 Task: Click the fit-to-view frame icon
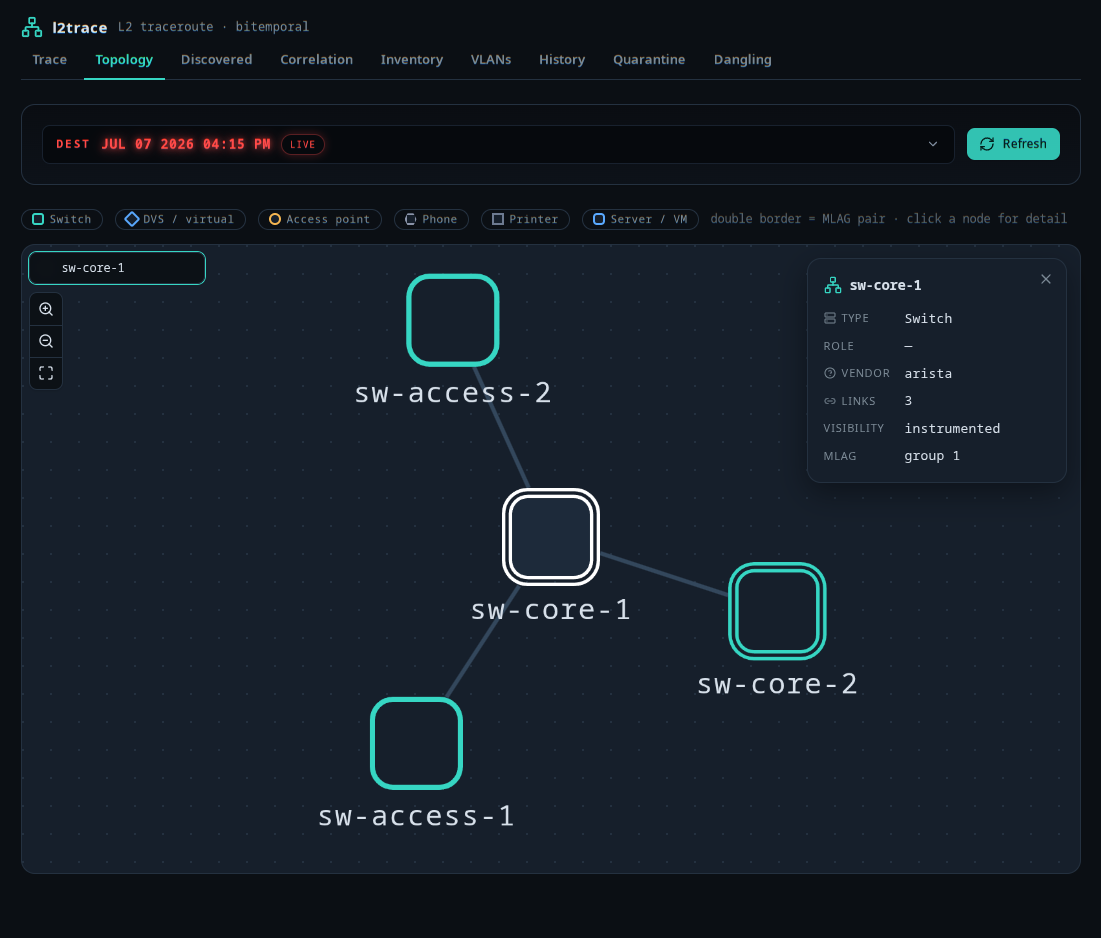pyautogui.click(x=46, y=373)
